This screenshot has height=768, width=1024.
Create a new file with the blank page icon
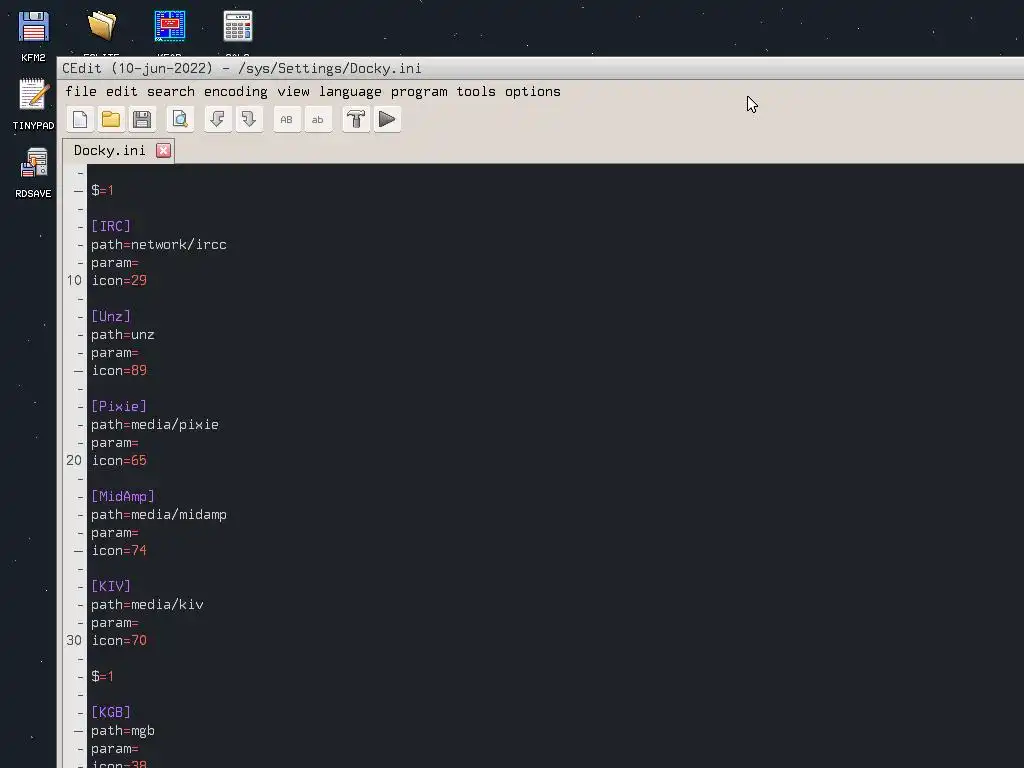coord(80,120)
